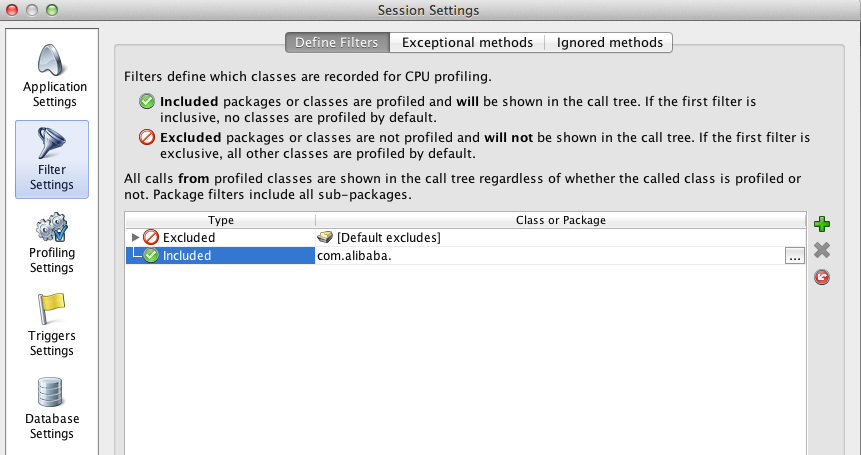
Task: Click the red Excluded type icon in table
Action: pos(151,238)
